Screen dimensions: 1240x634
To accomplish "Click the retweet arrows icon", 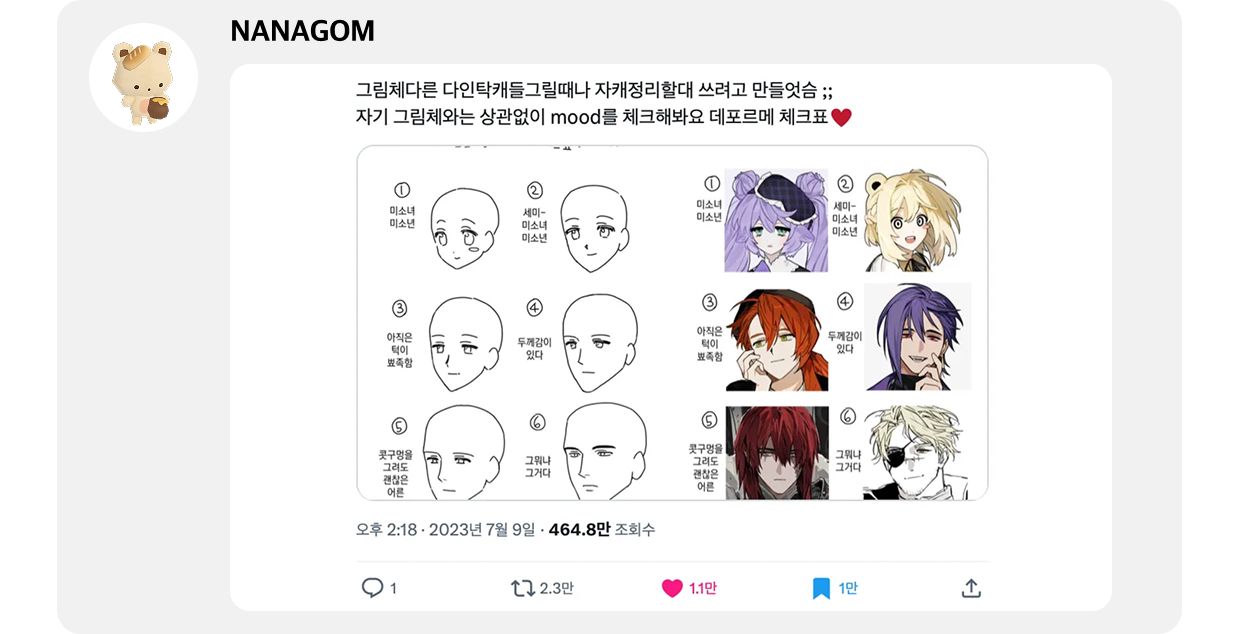I will tap(522, 588).
